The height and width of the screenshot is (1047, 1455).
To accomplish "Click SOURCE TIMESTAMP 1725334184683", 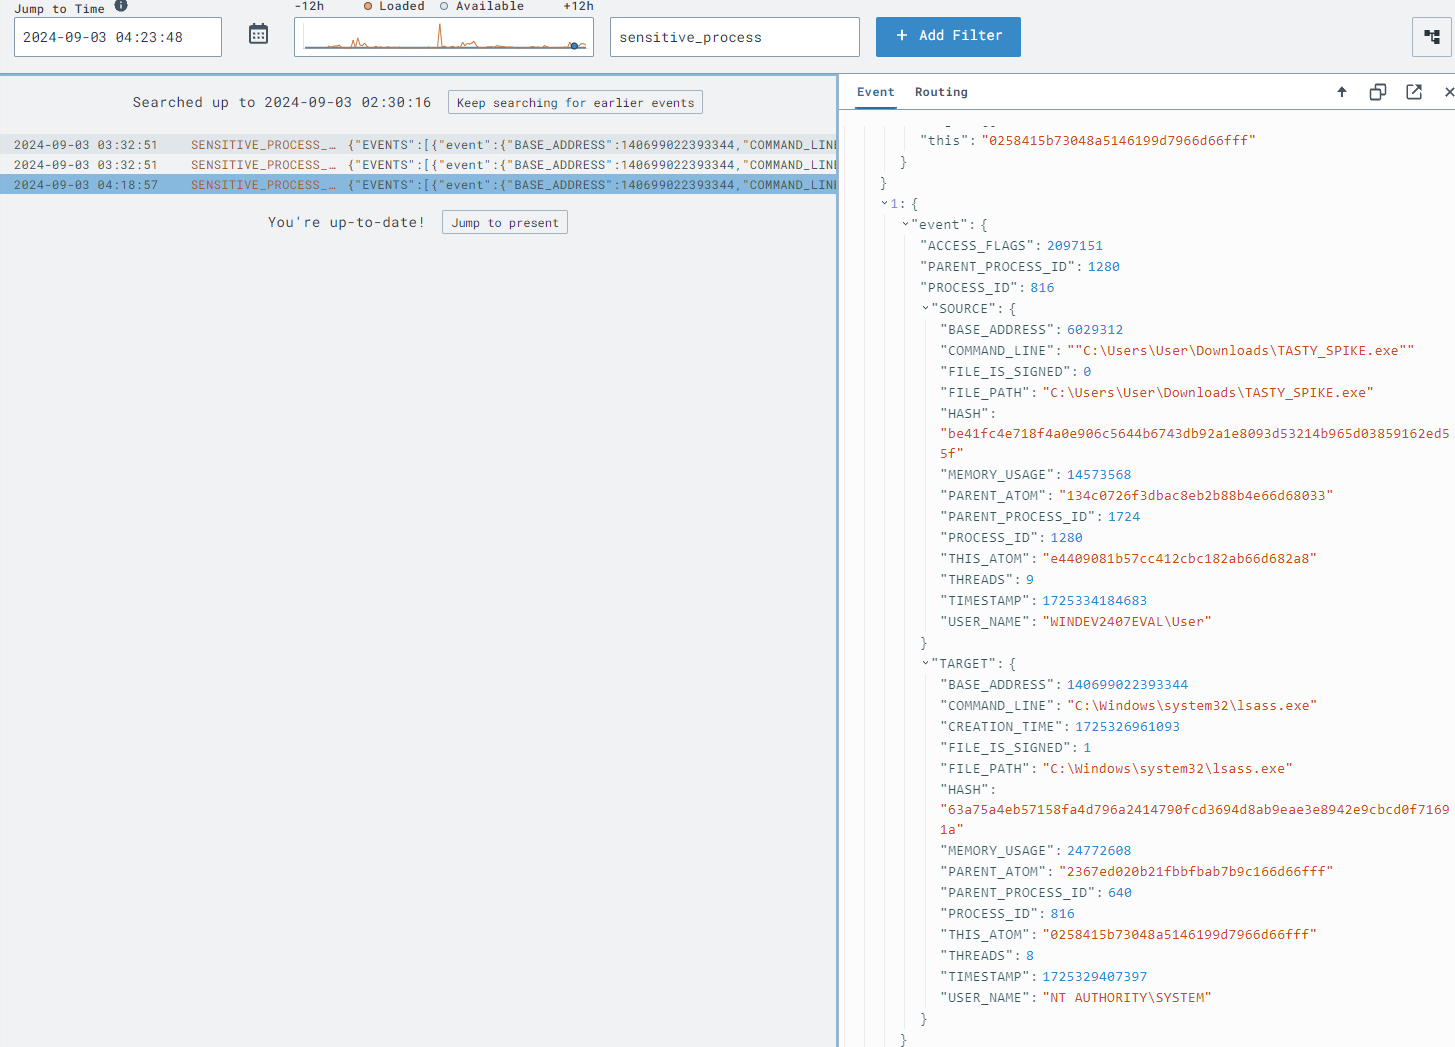I will pos(1095,601).
